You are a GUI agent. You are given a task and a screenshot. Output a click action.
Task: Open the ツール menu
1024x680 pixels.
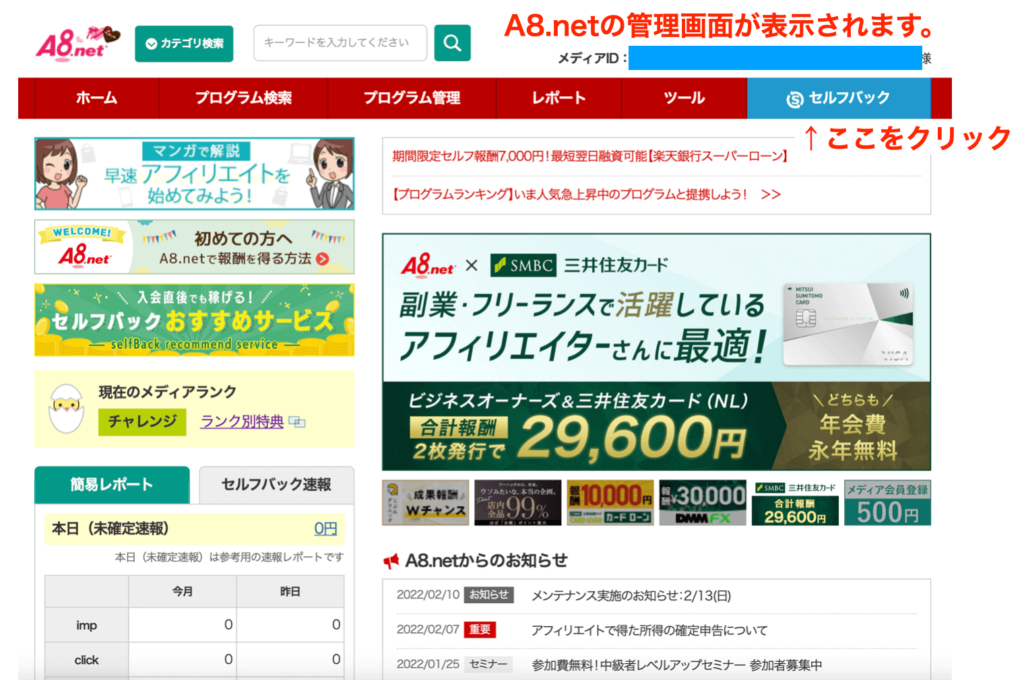[x=684, y=98]
